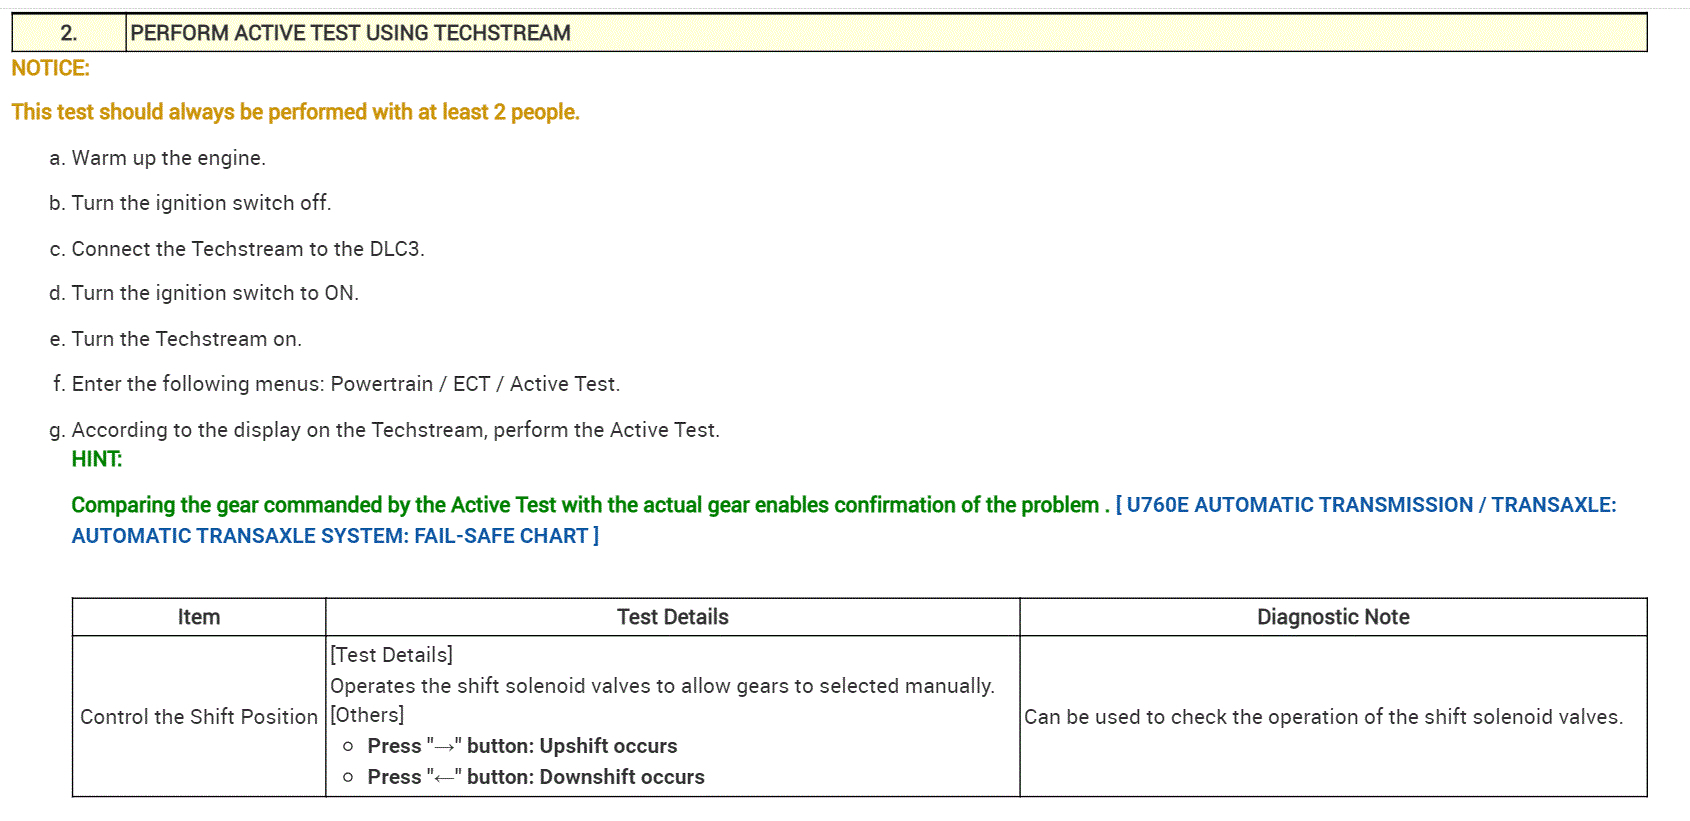
Task: Click the Downshift occurs bullet item
Action: coord(535,777)
